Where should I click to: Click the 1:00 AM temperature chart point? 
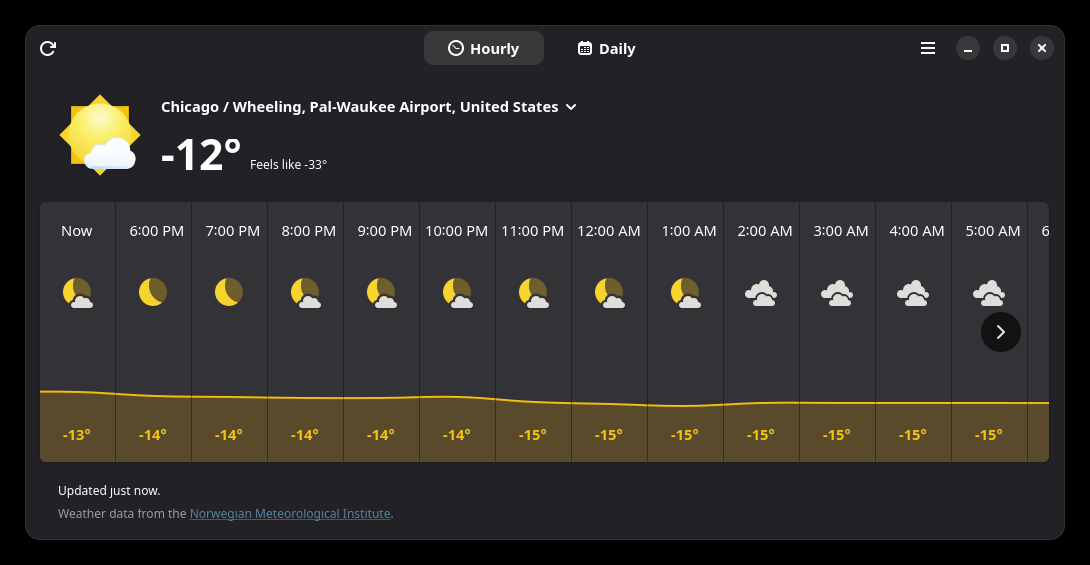(685, 406)
